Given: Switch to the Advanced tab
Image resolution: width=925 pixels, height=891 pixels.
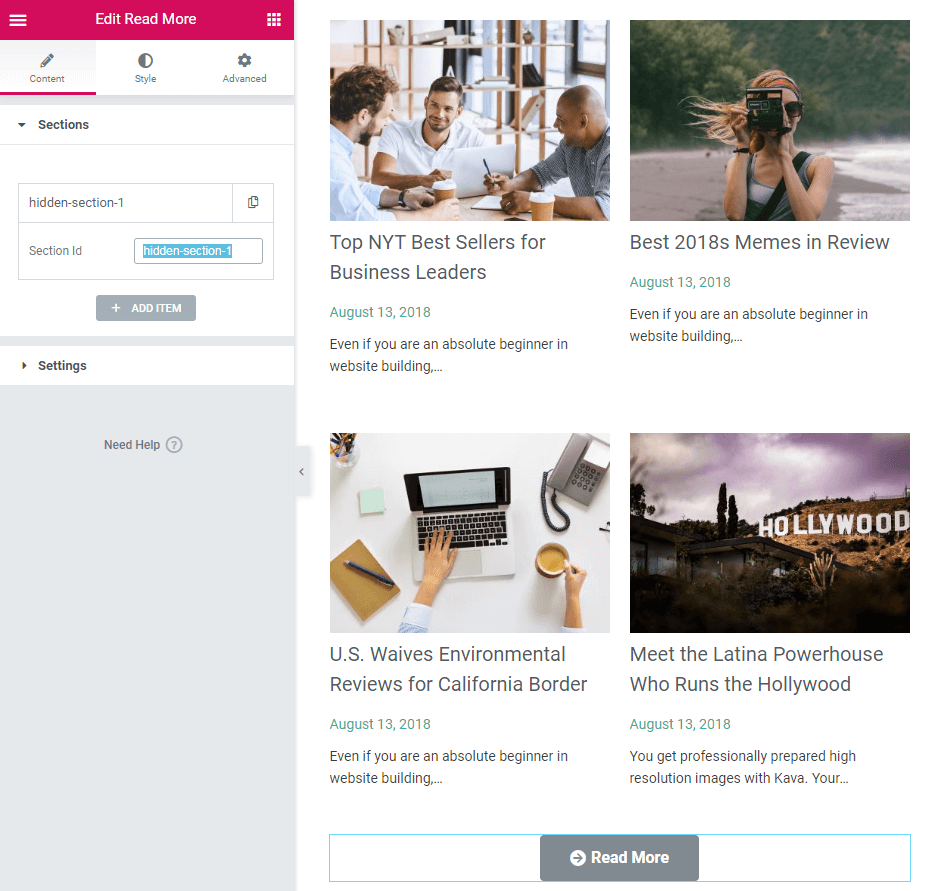Looking at the screenshot, I should click(244, 67).
